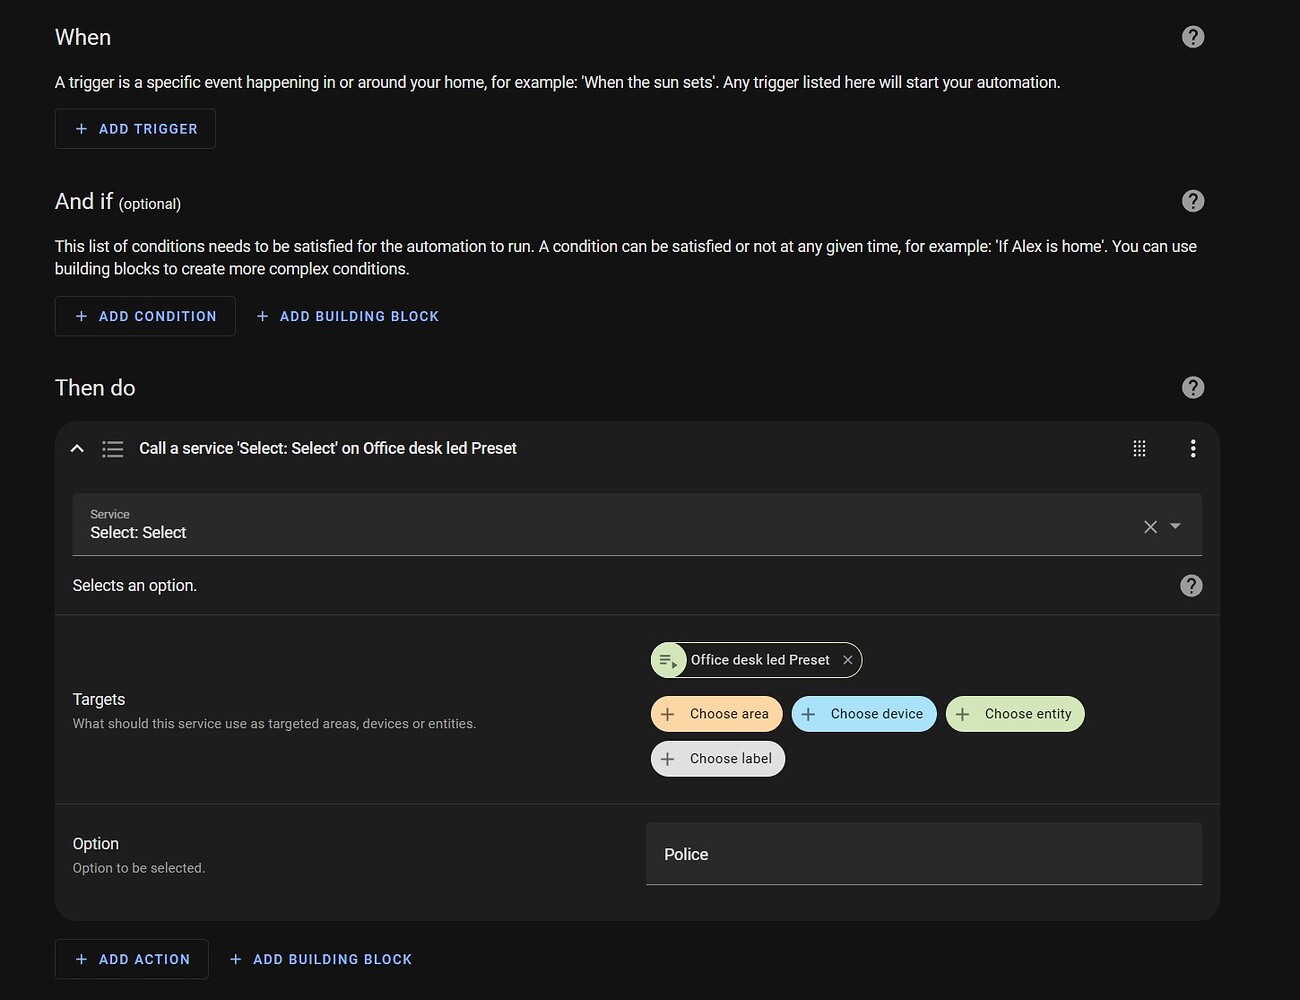Expand the Service dropdown arrow
This screenshot has width=1300, height=1000.
(x=1176, y=526)
